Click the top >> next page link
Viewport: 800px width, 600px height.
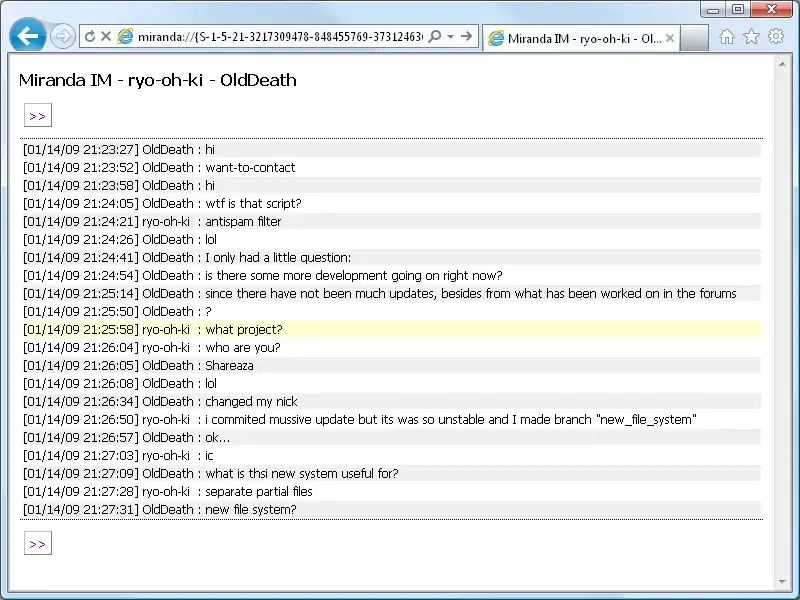[38, 115]
